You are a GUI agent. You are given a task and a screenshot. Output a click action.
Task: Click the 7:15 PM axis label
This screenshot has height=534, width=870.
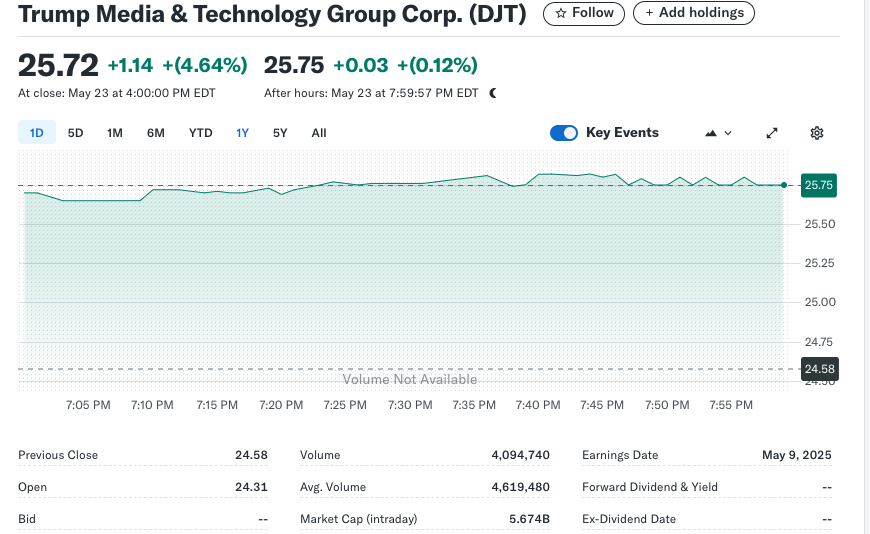click(217, 405)
